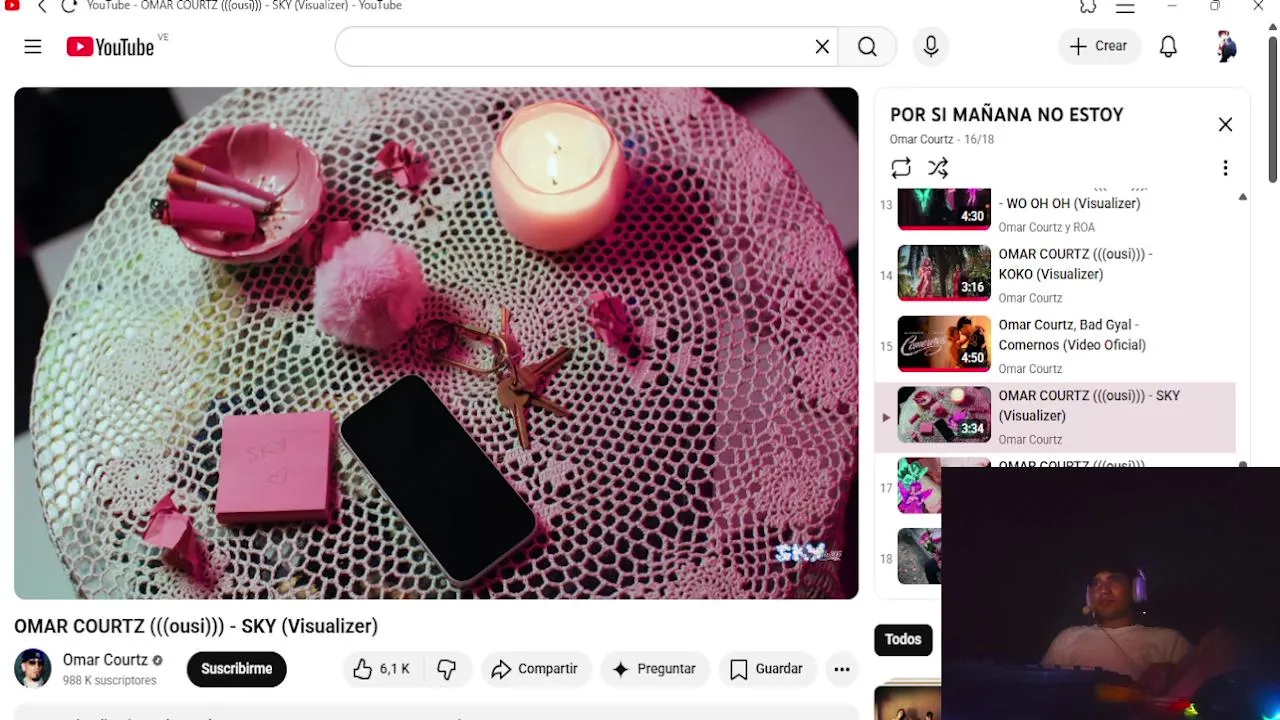Viewport: 1280px width, 720px height.
Task: Open the playlist three-dot options menu
Action: 1225,168
